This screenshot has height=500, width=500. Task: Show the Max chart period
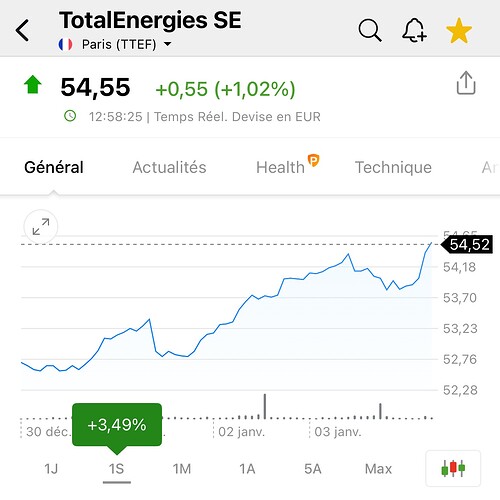coord(378,469)
